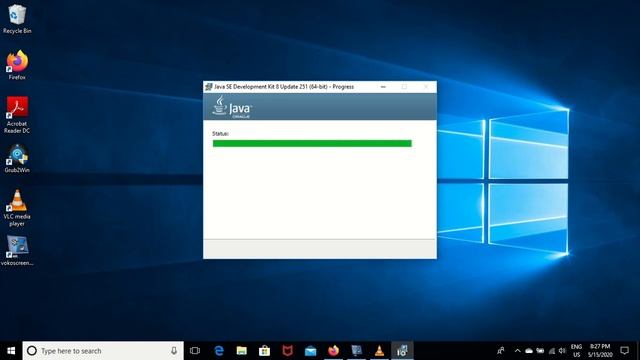Select the vokoscreen desktop shortcut
This screenshot has height=360, width=640.
17,251
